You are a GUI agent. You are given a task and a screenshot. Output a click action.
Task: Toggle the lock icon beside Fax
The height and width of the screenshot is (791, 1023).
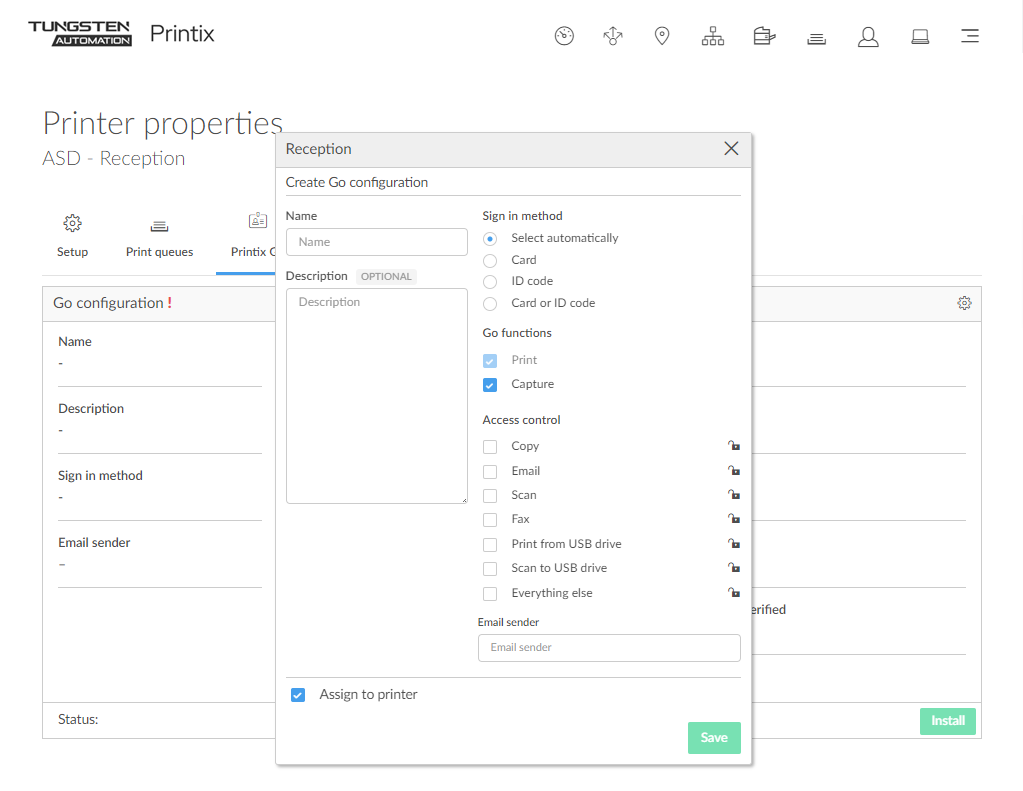click(734, 519)
